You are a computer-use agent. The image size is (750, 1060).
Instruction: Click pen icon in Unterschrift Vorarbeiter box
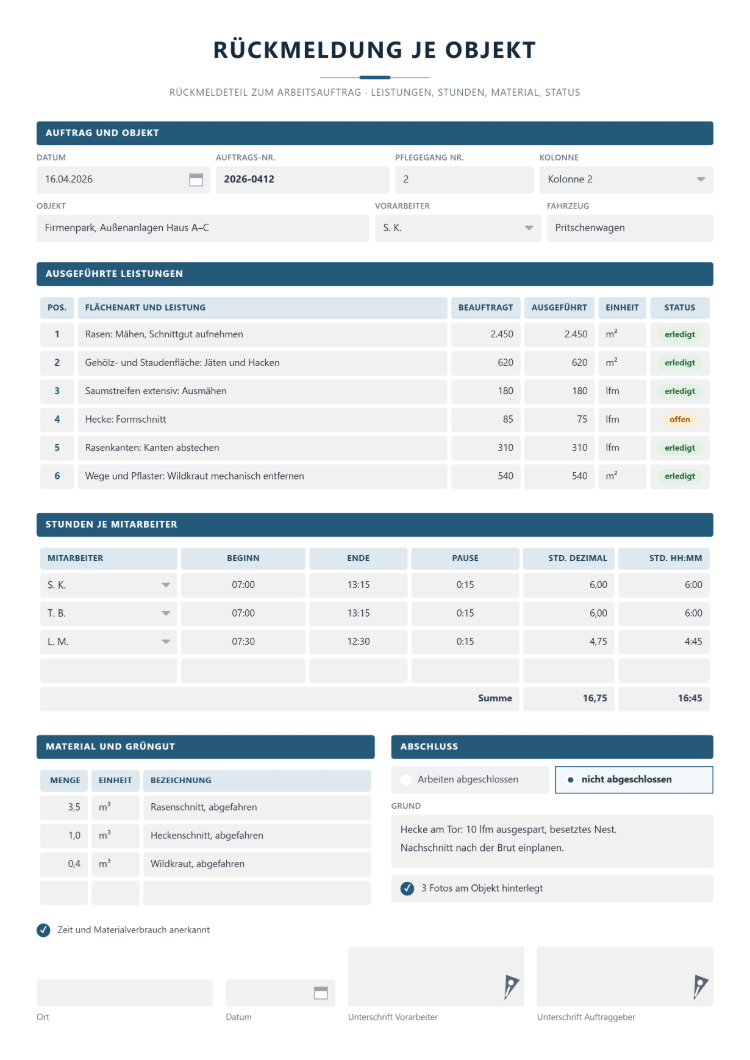coord(511,987)
